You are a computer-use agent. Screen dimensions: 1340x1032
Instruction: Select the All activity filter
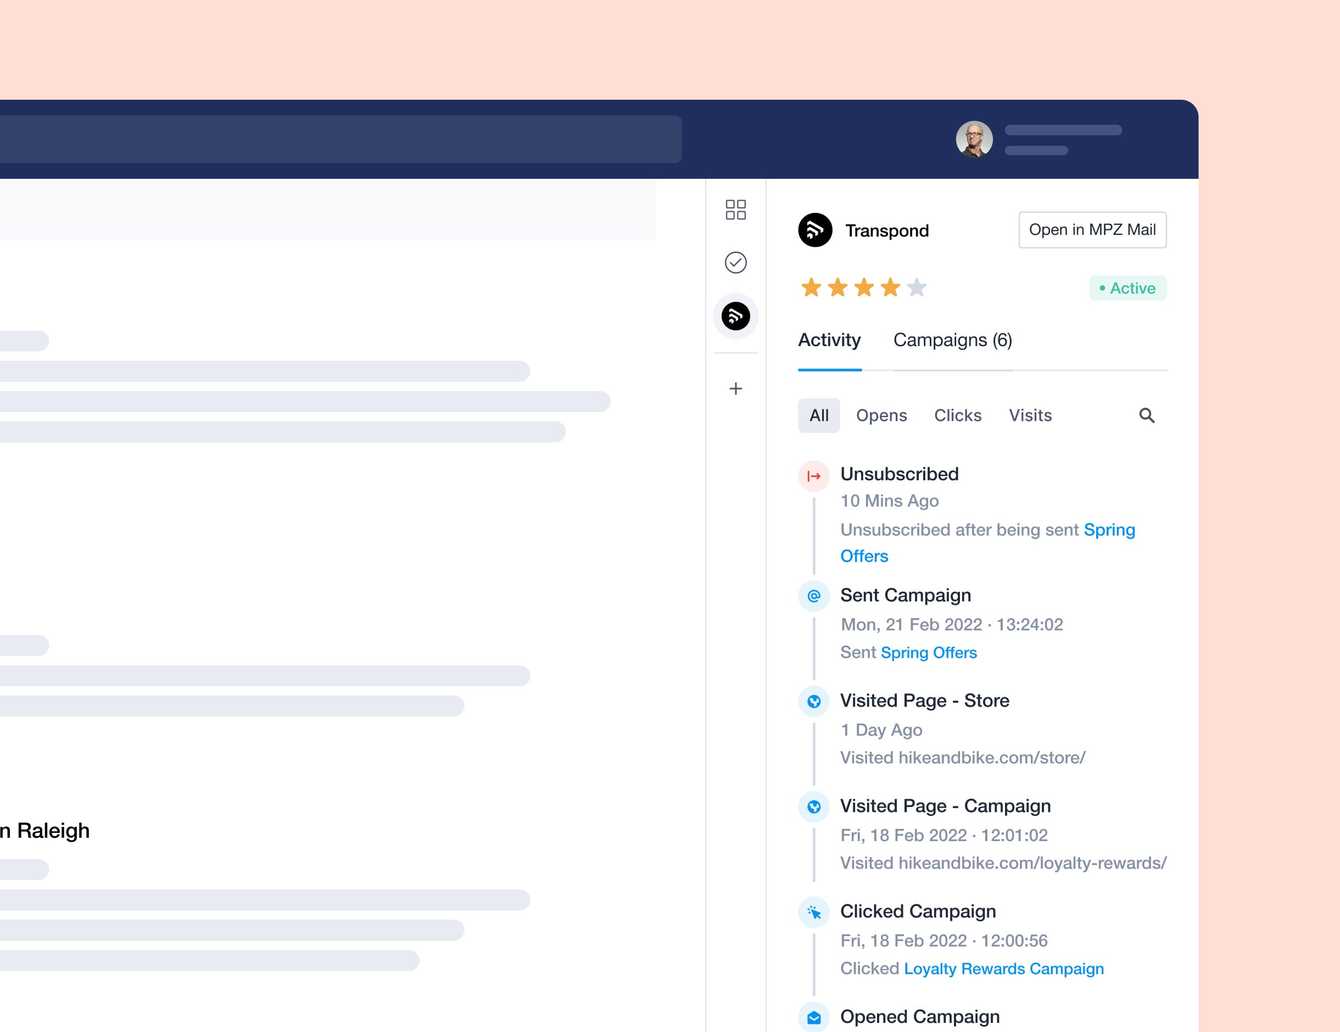click(x=819, y=415)
